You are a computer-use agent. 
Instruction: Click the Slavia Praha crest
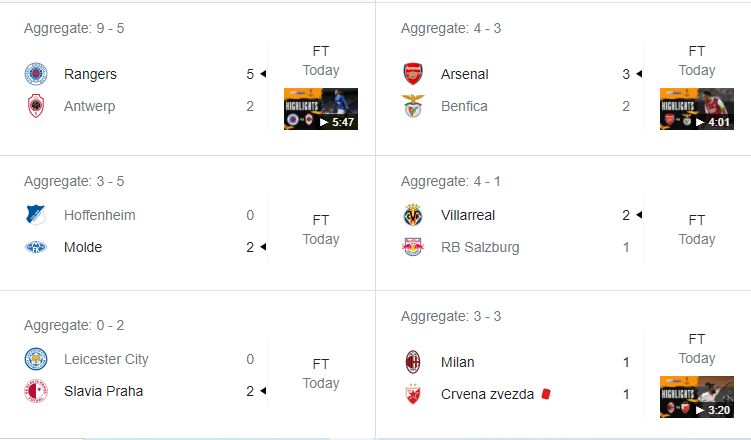(x=36, y=391)
